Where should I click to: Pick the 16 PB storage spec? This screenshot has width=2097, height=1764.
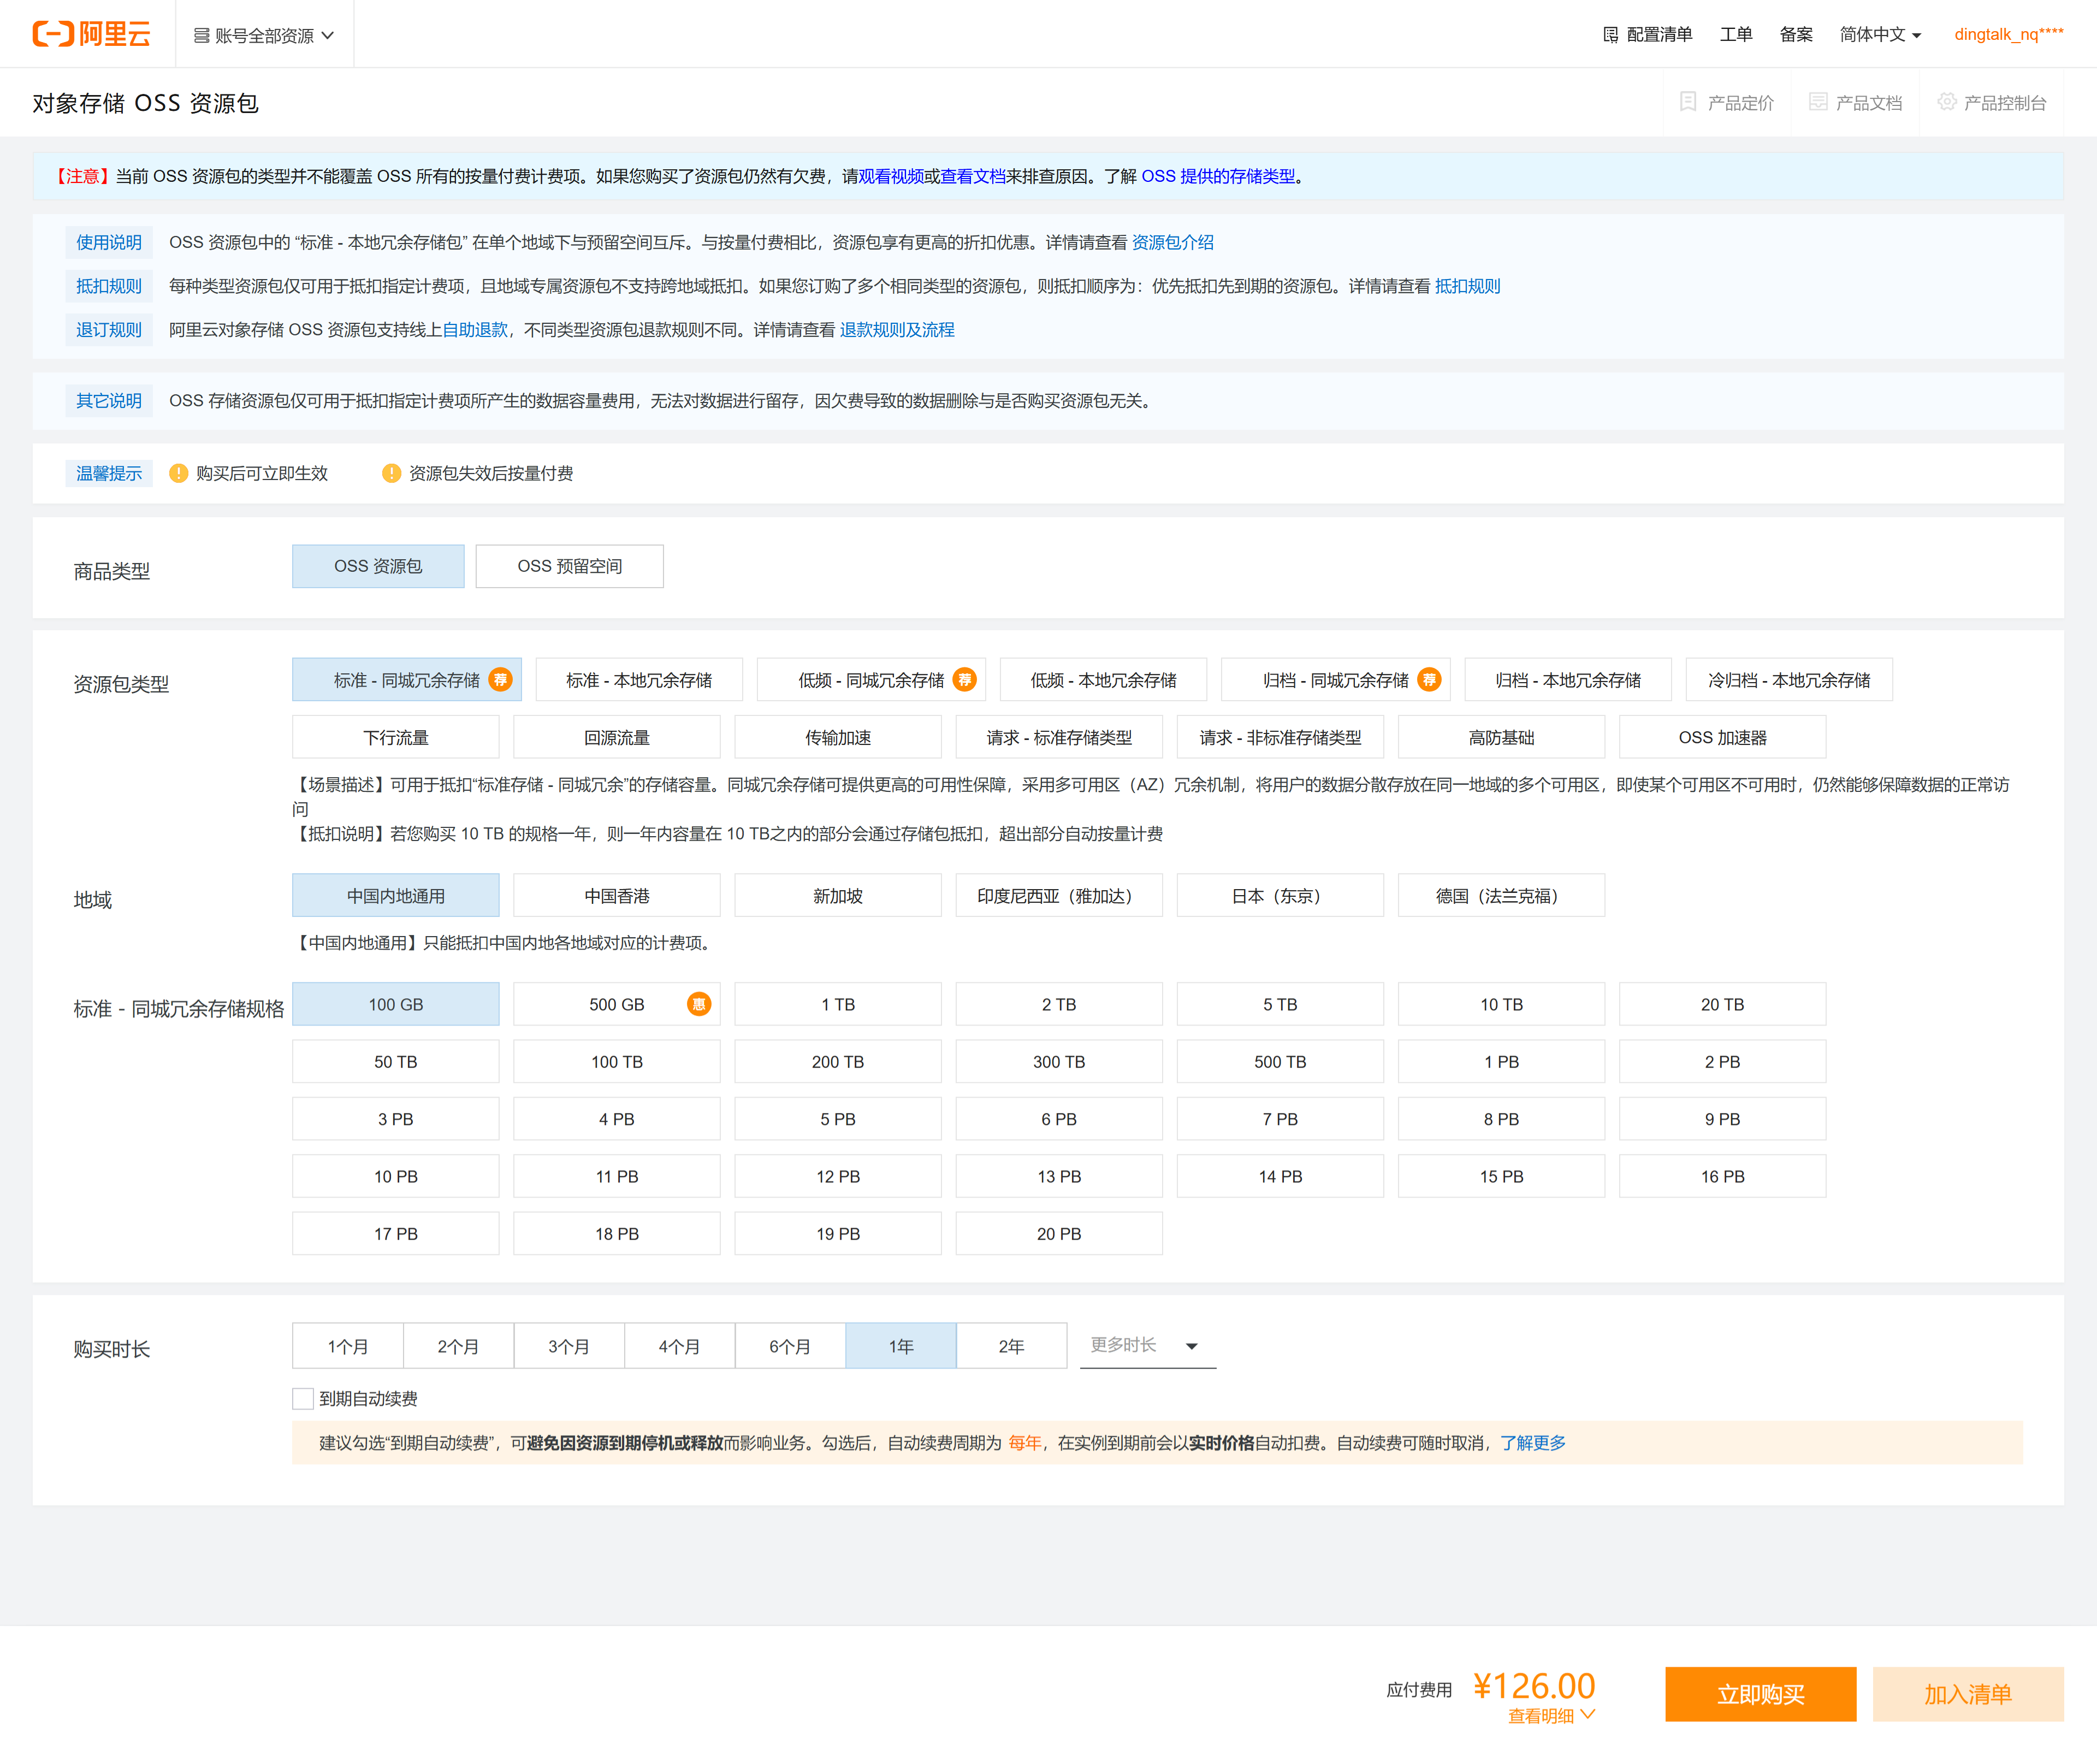point(1723,1177)
